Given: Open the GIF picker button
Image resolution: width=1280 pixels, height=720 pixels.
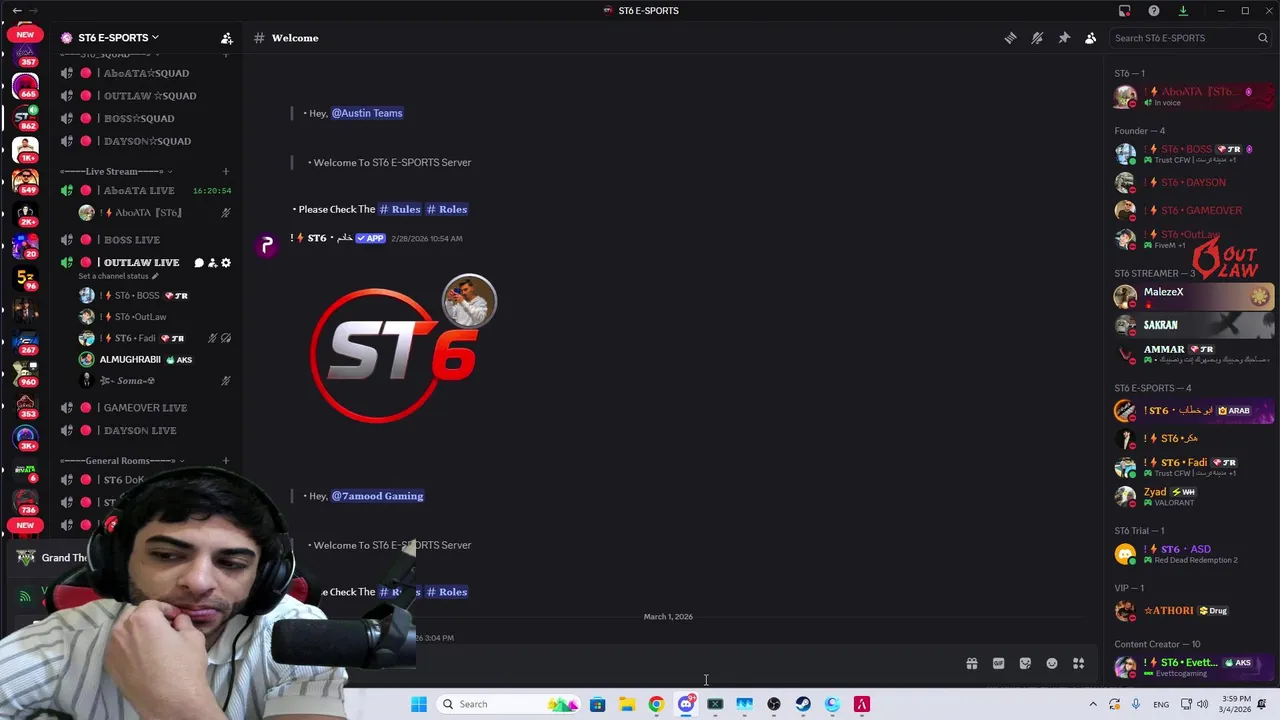Looking at the screenshot, I should (x=998, y=663).
